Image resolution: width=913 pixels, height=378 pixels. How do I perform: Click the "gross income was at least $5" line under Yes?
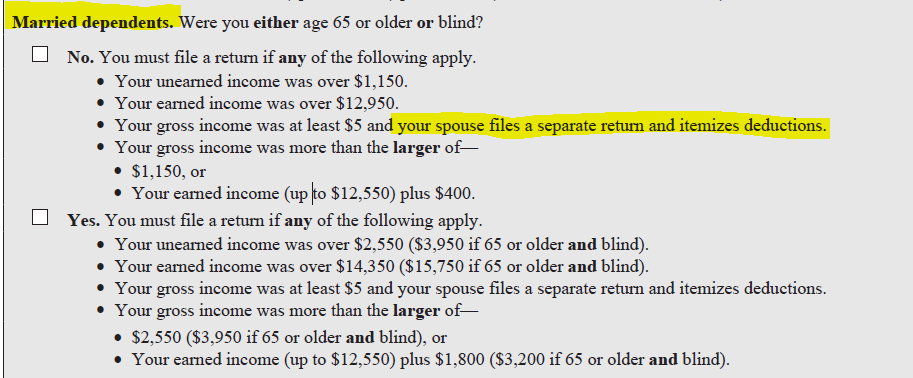pyautogui.click(x=470, y=289)
